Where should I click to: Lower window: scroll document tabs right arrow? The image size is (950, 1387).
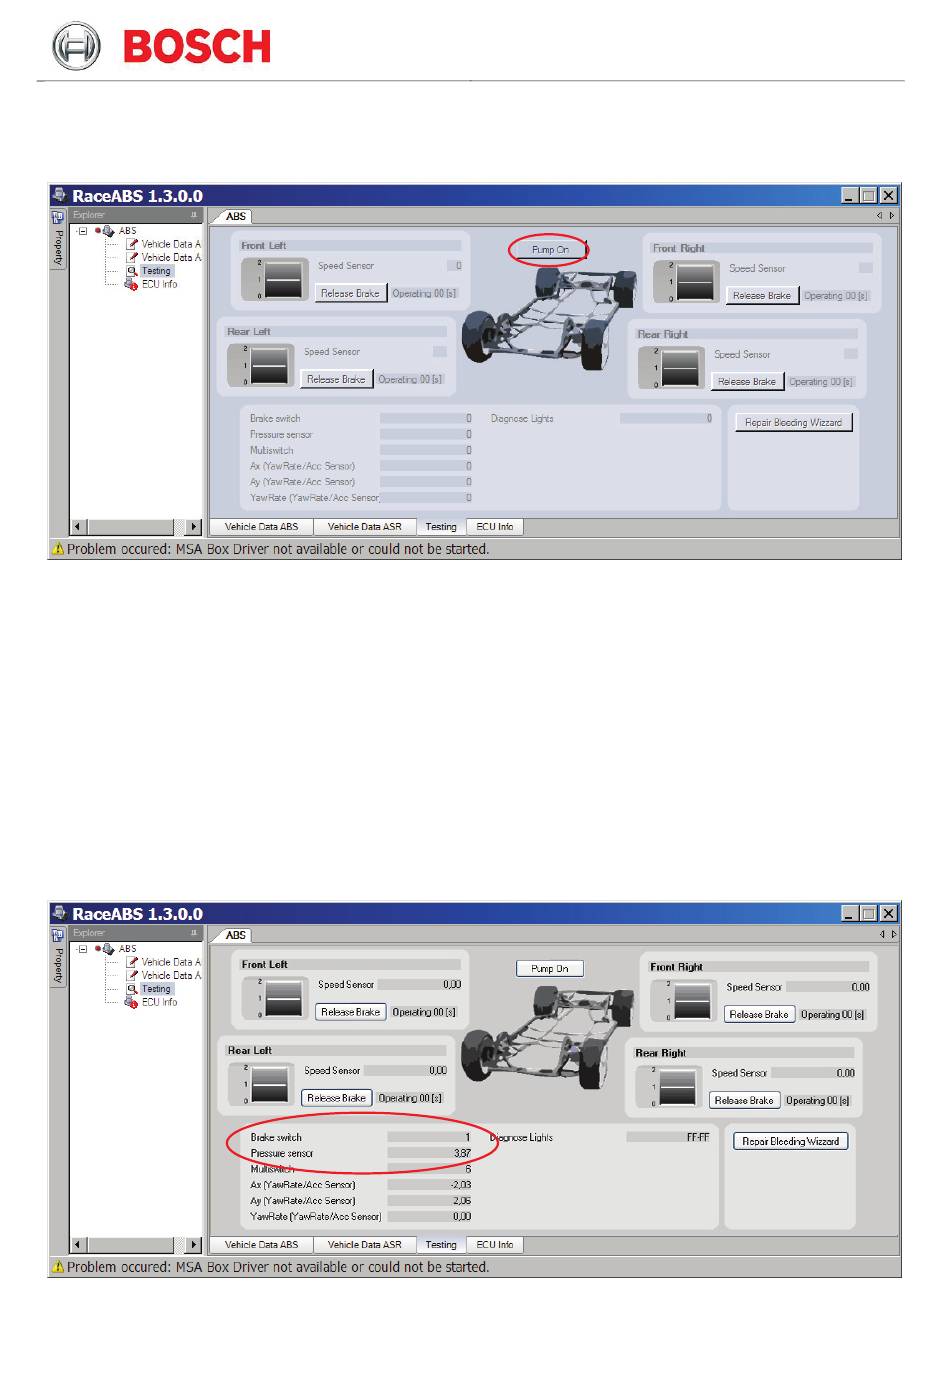[893, 935]
